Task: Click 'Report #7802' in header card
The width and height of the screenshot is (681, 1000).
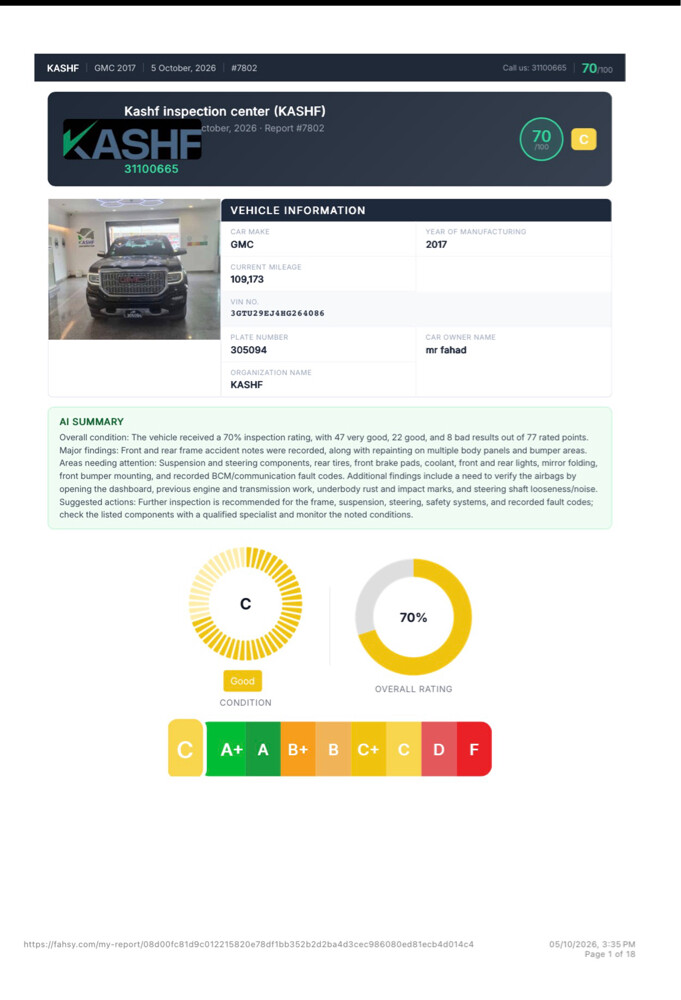Action: pos(295,128)
